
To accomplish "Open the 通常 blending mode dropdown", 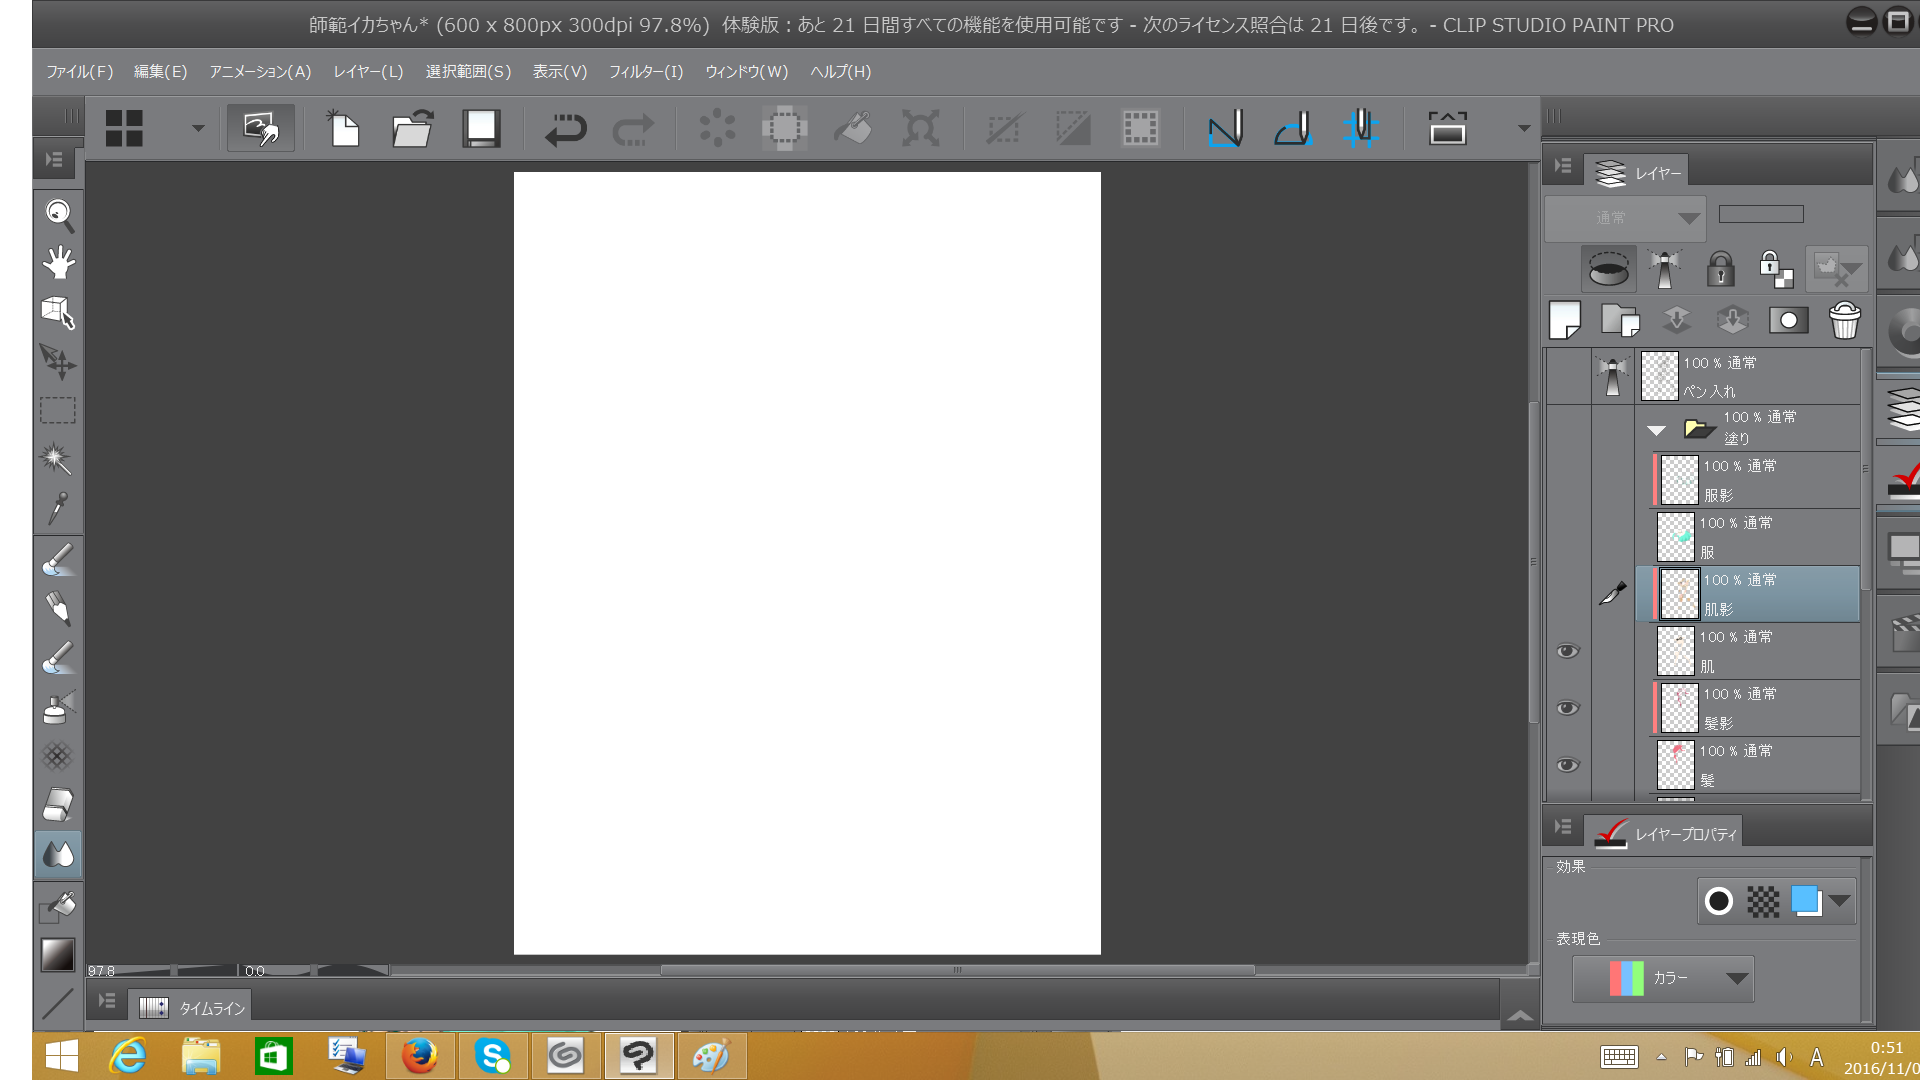I will point(1625,218).
